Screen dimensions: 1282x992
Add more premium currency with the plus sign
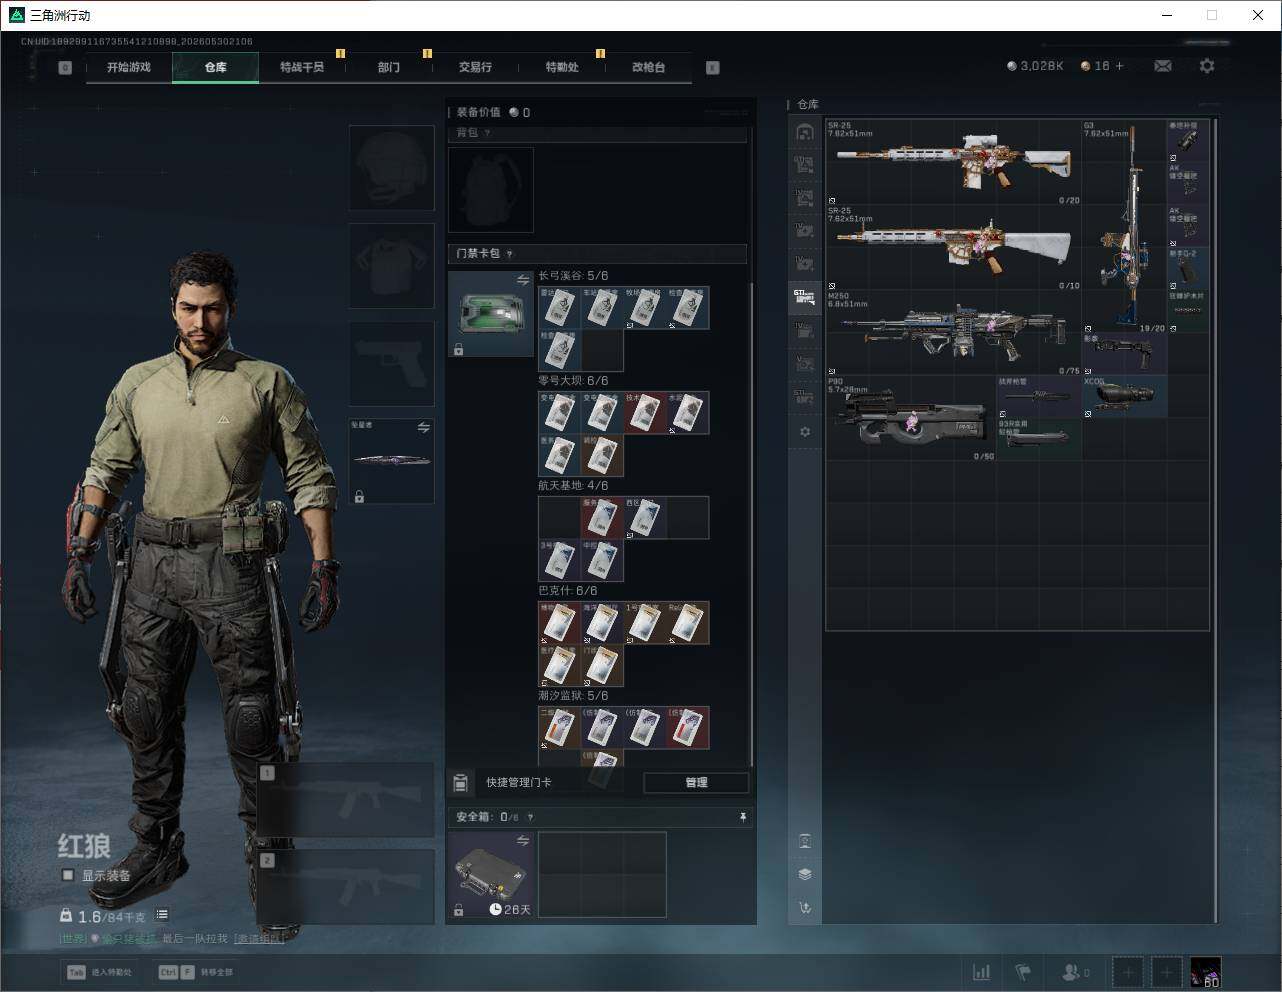point(1119,66)
